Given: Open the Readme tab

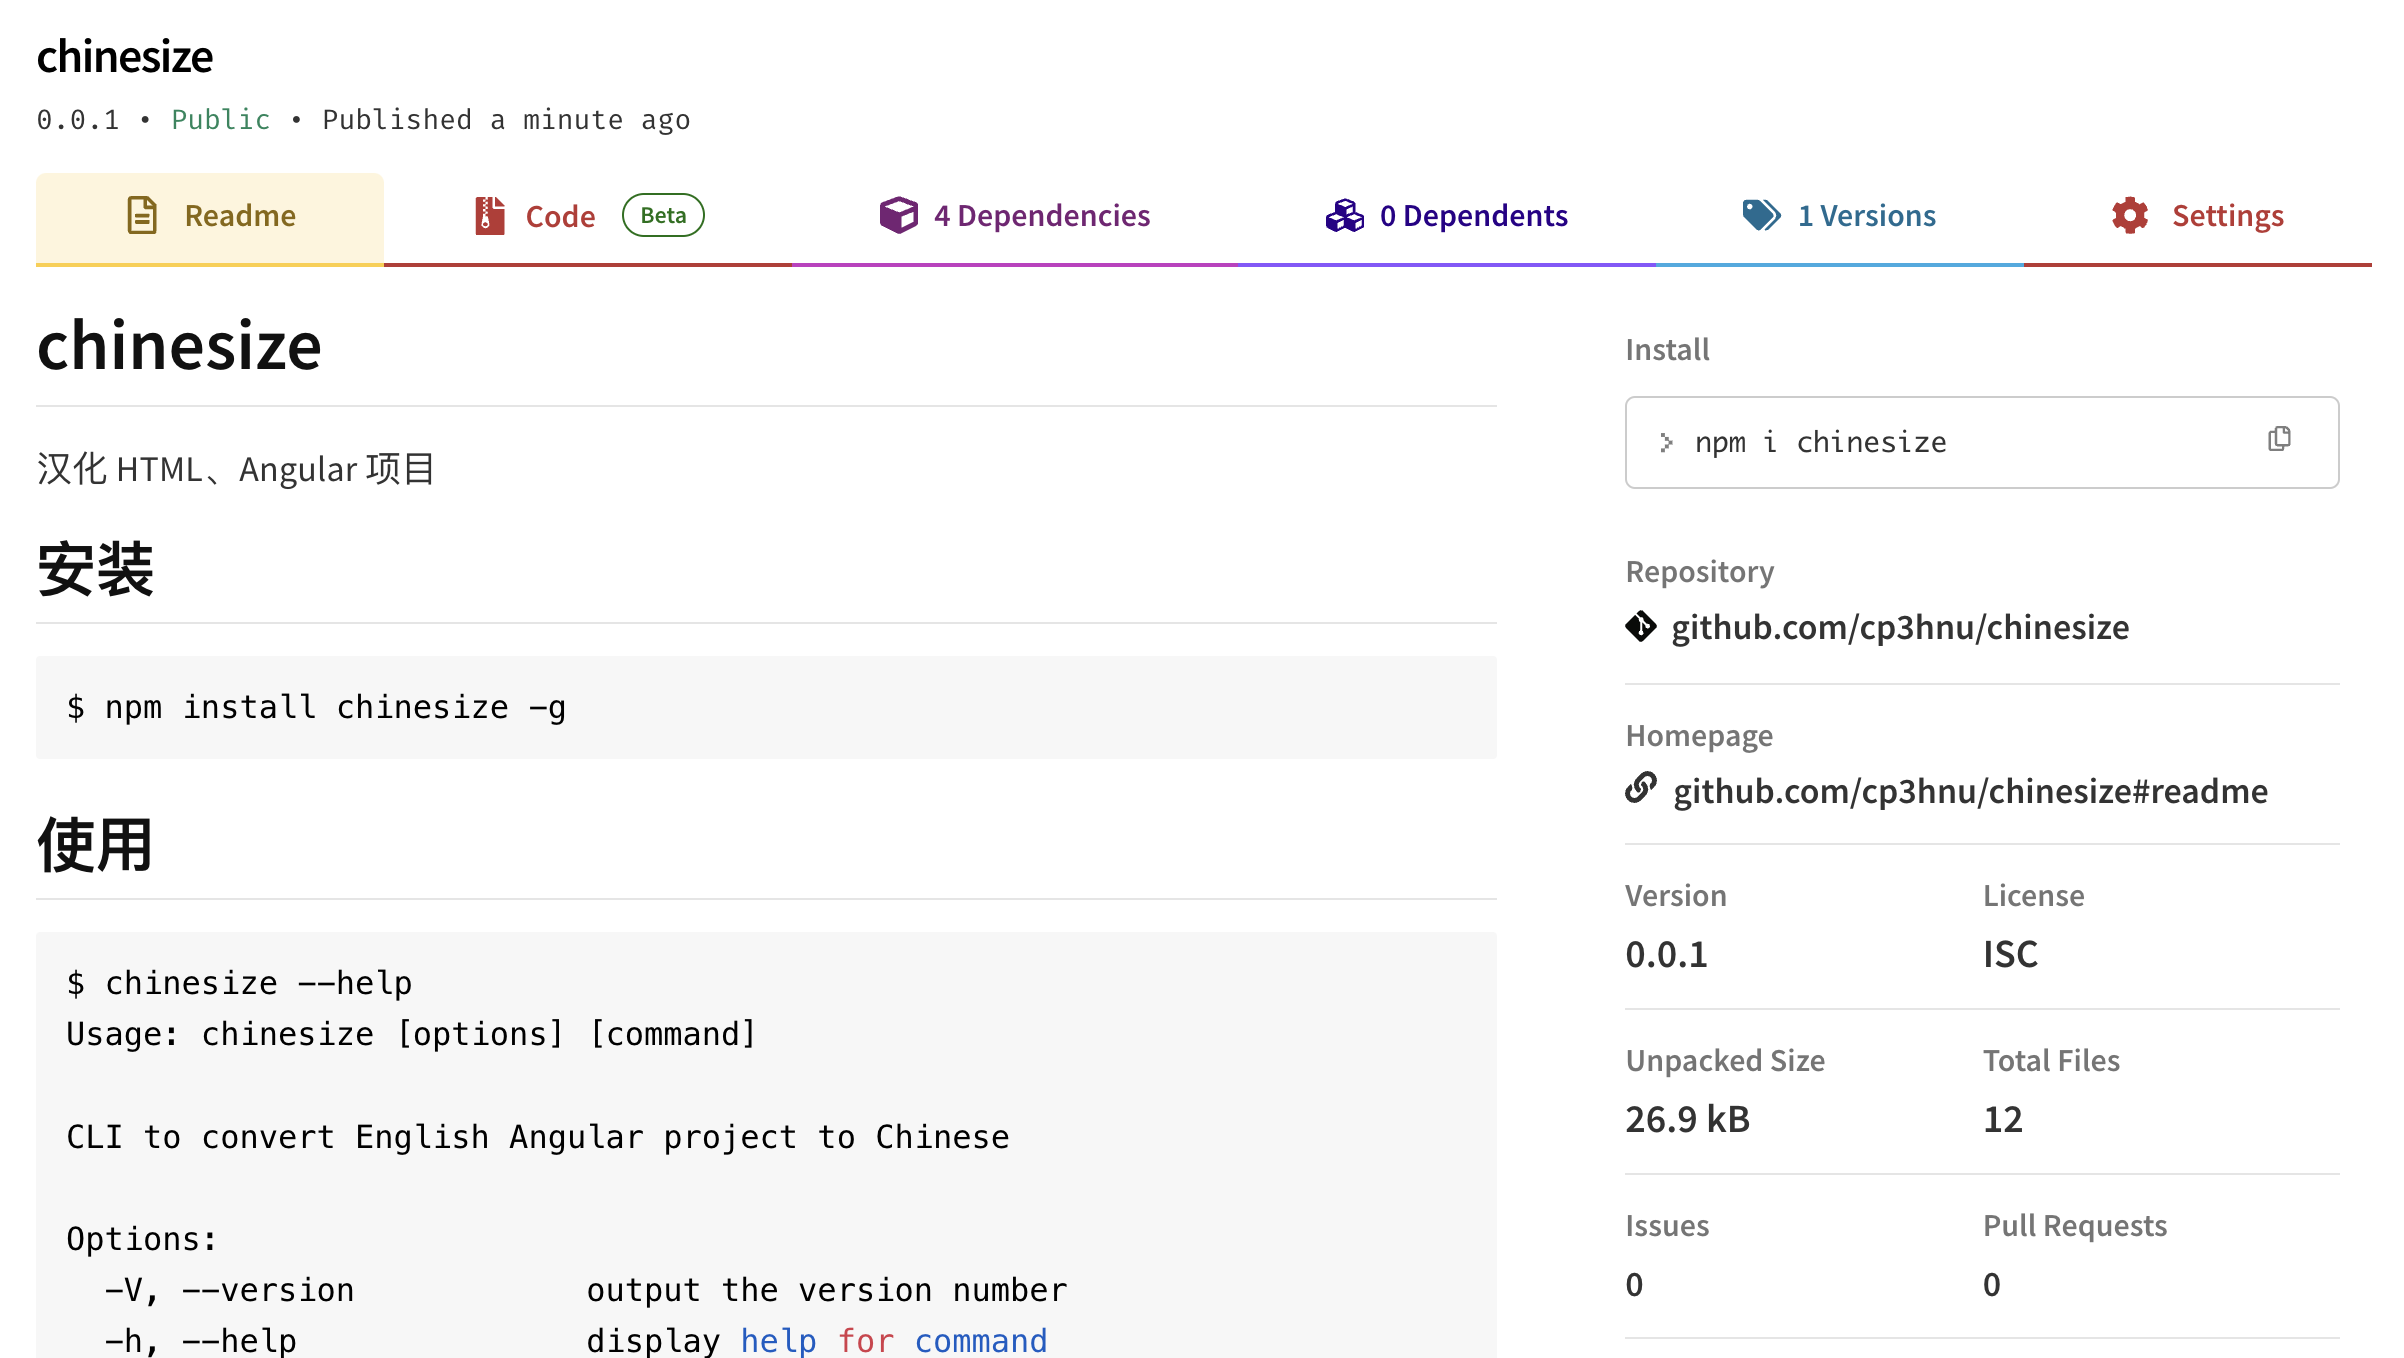Looking at the screenshot, I should click(x=210, y=217).
